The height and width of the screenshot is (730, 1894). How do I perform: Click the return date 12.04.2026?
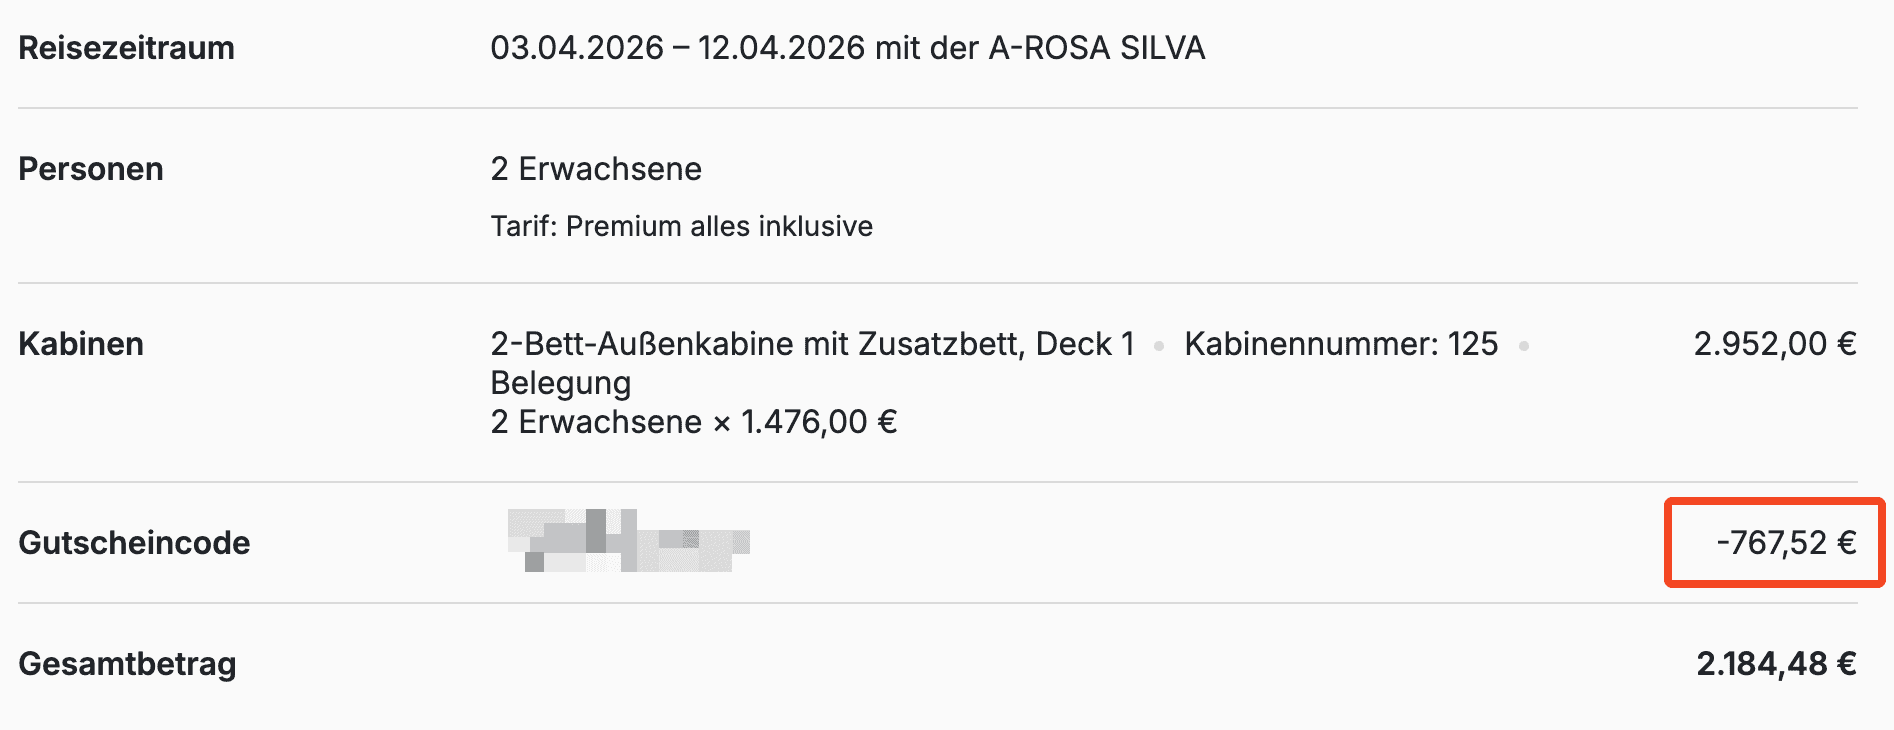(781, 48)
